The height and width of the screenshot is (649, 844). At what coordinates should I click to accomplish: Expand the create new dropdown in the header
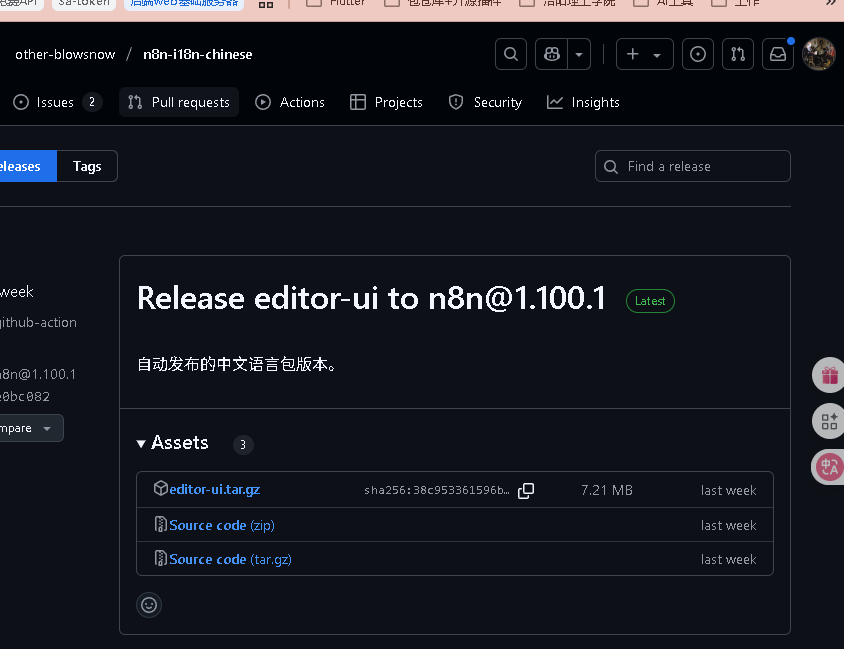[655, 54]
